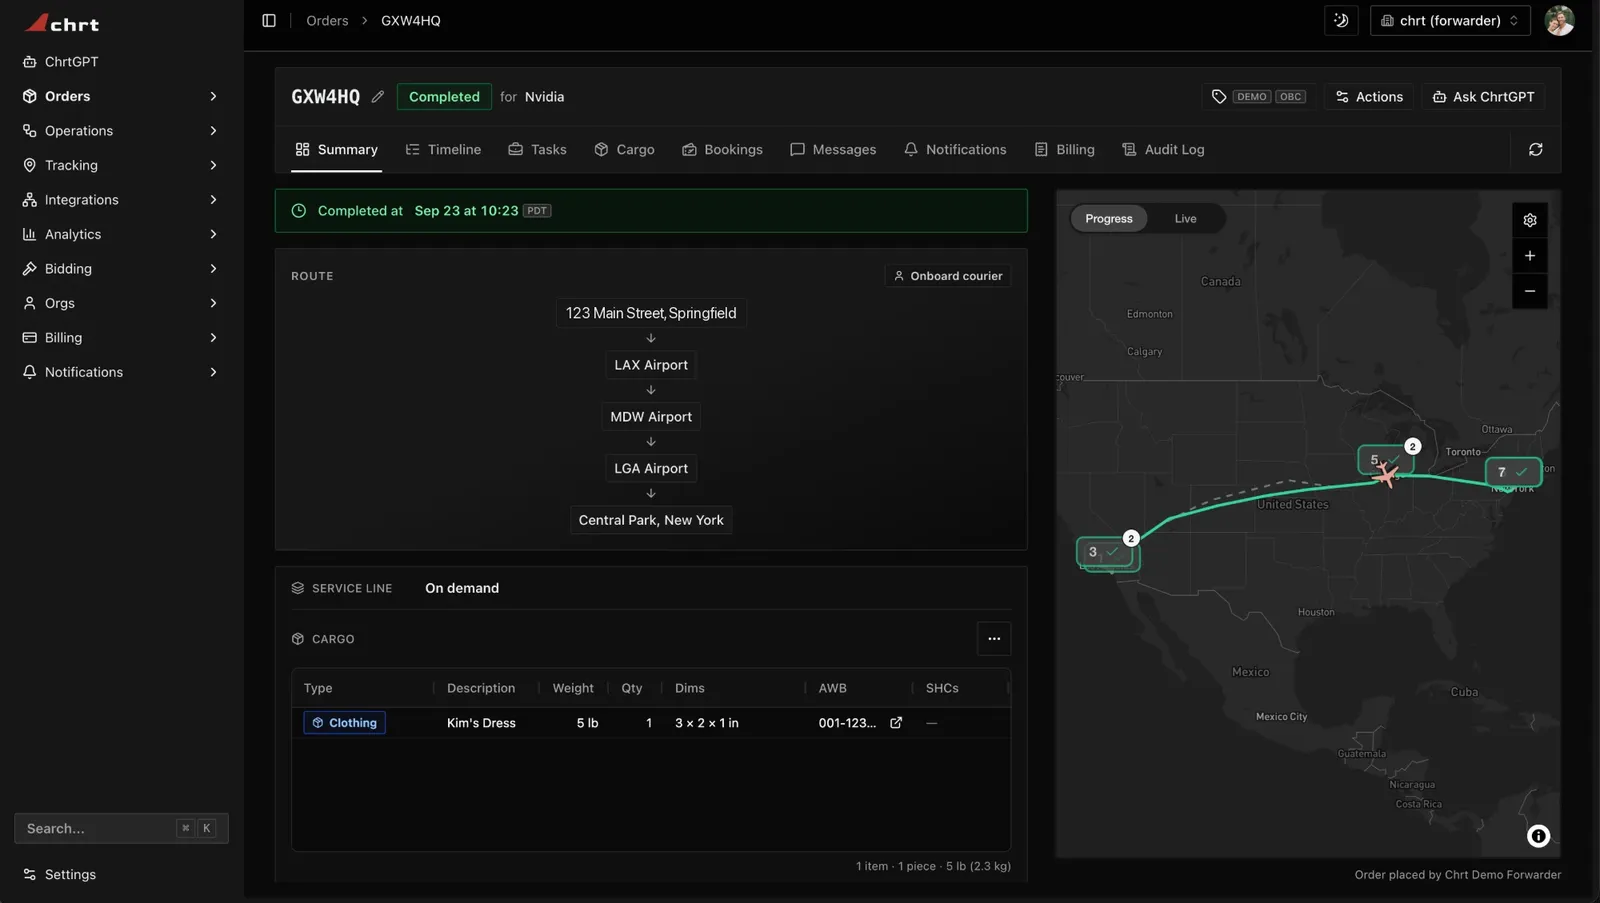
Task: Click the airplane marker on map
Action: tap(1386, 475)
